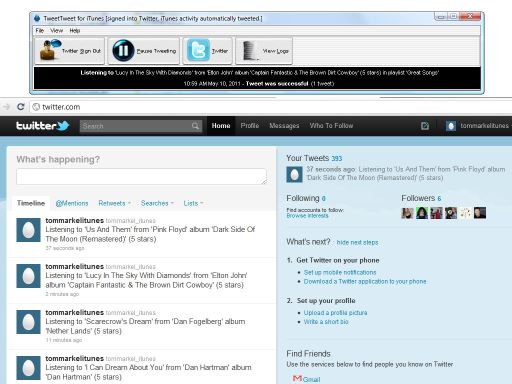Click Twitter Sign Out in TweetTweet window
The height and width of the screenshot is (384, 512).
pos(70,51)
